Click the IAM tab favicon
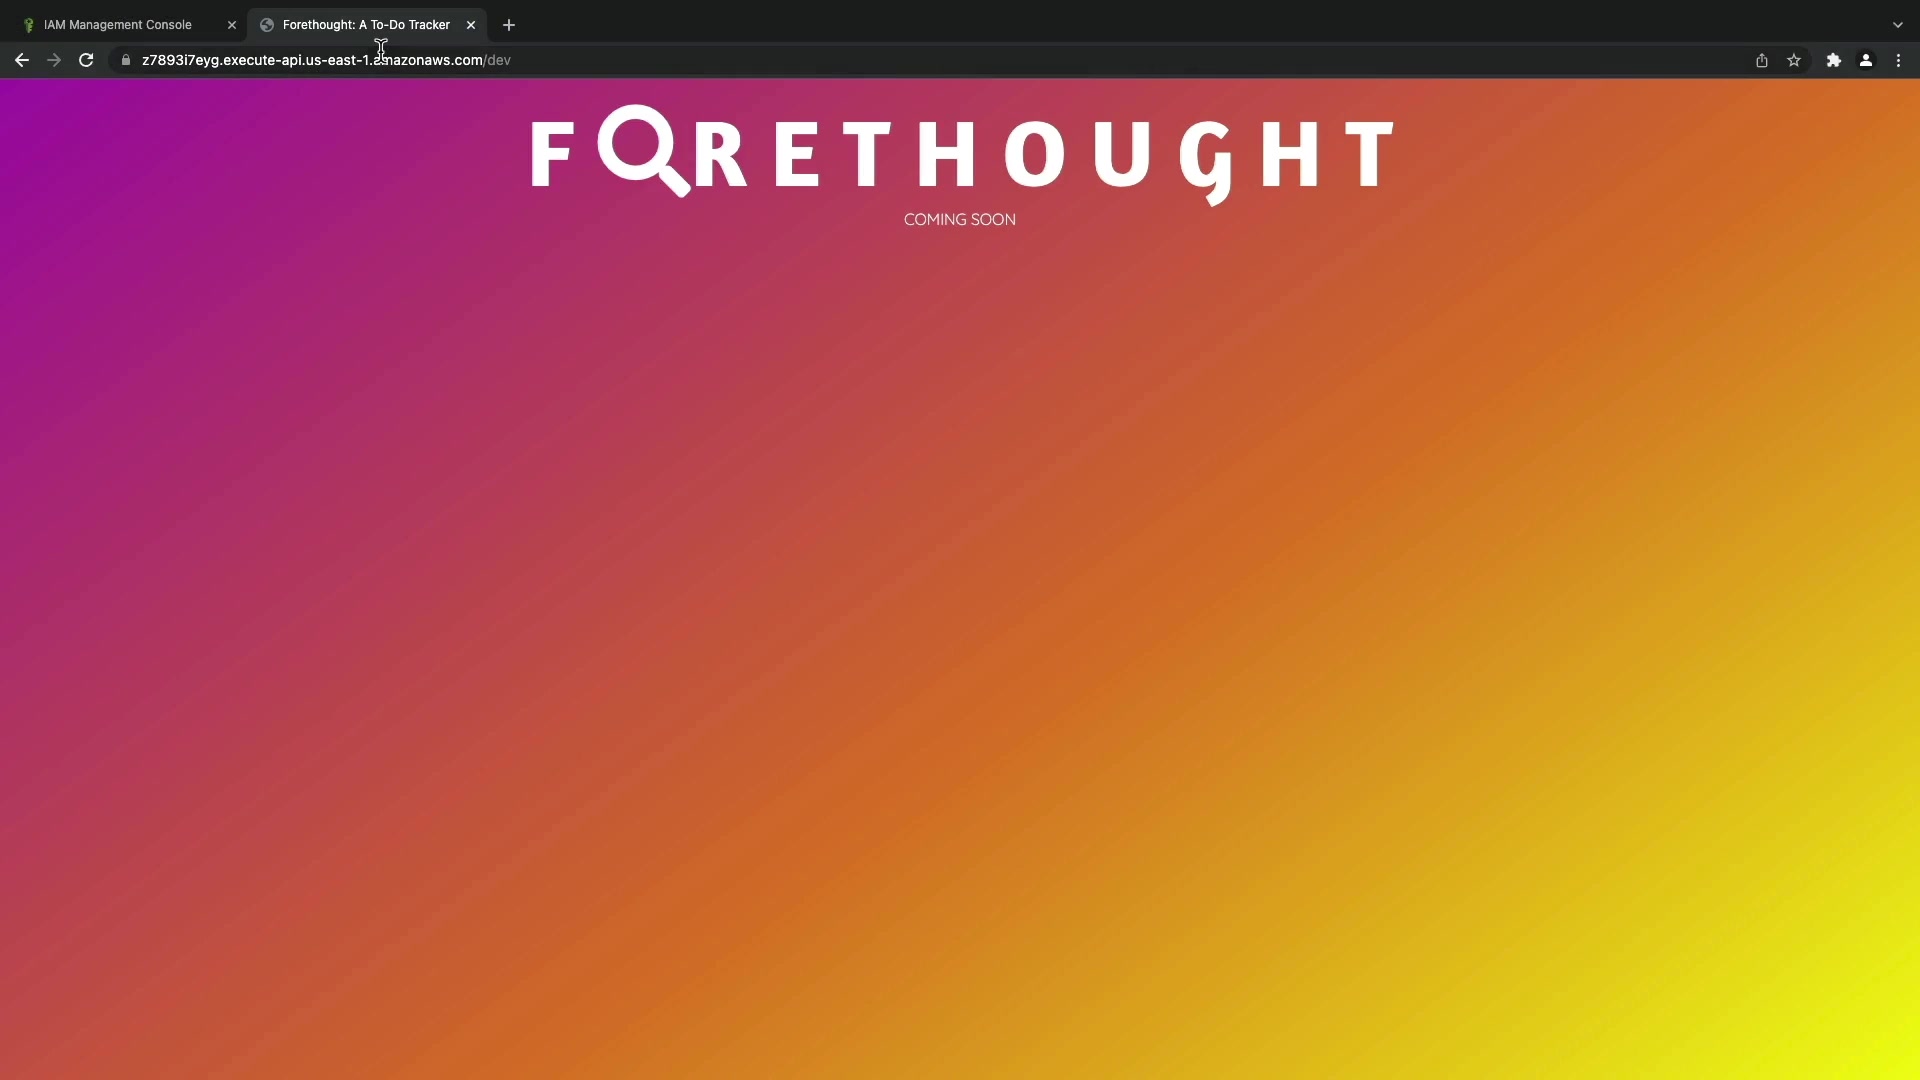Screen dimensions: 1920x1080 pyautogui.click(x=29, y=25)
